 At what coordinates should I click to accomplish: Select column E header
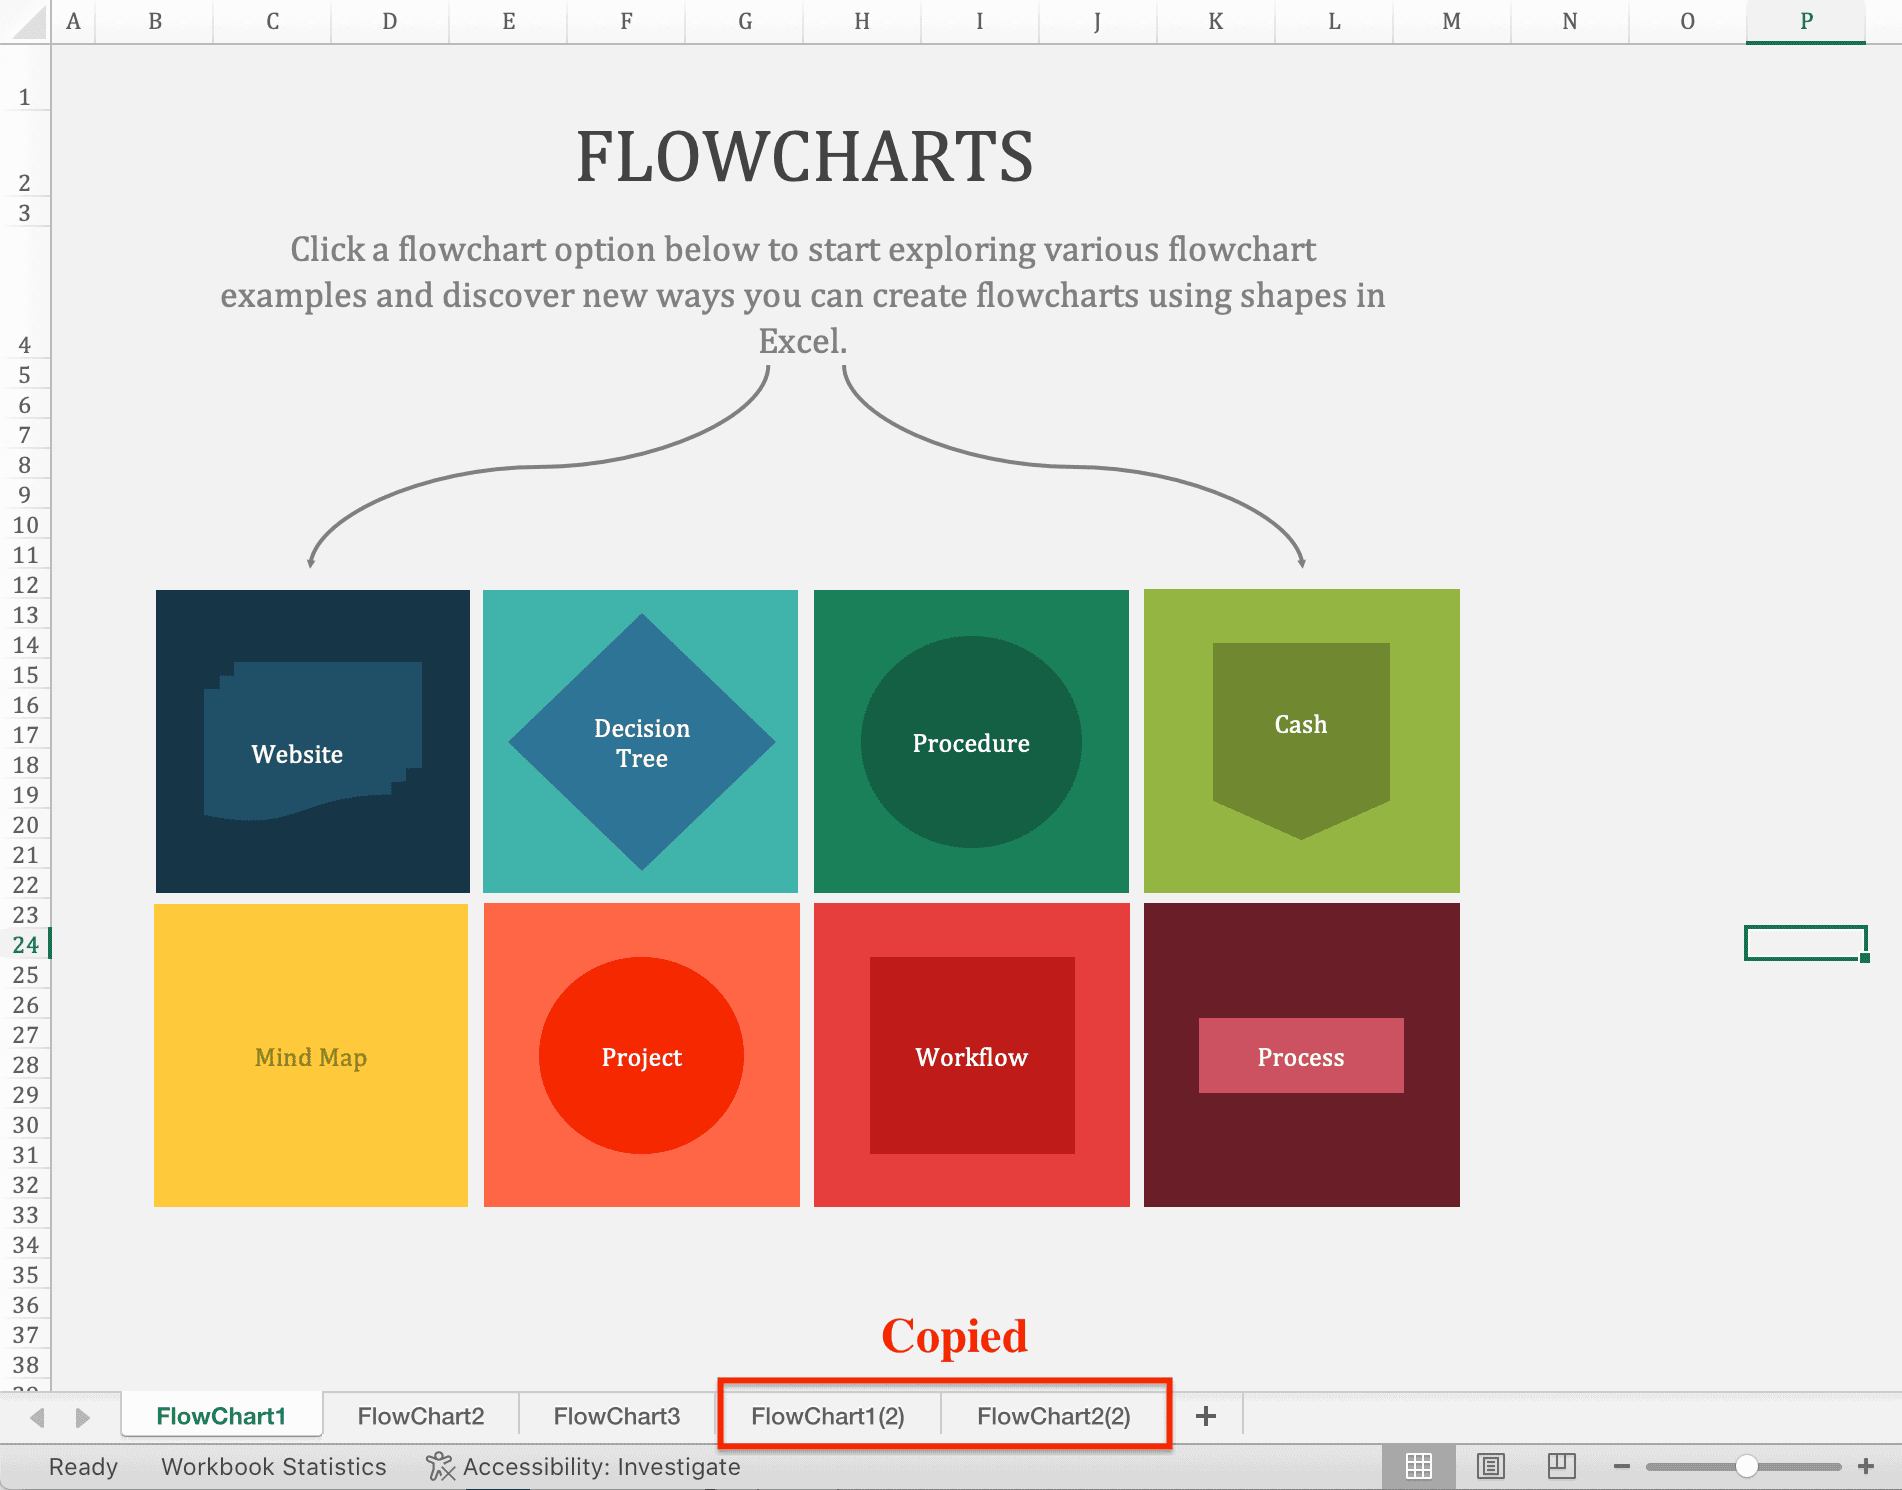tap(508, 21)
